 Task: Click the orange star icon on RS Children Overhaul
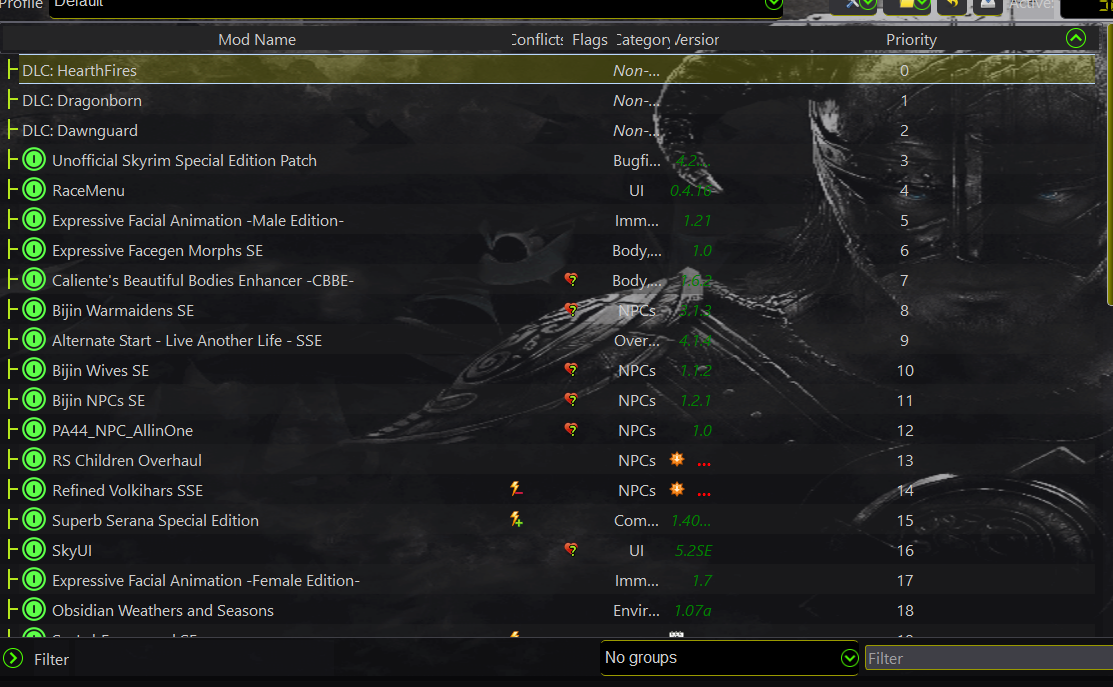pos(676,459)
